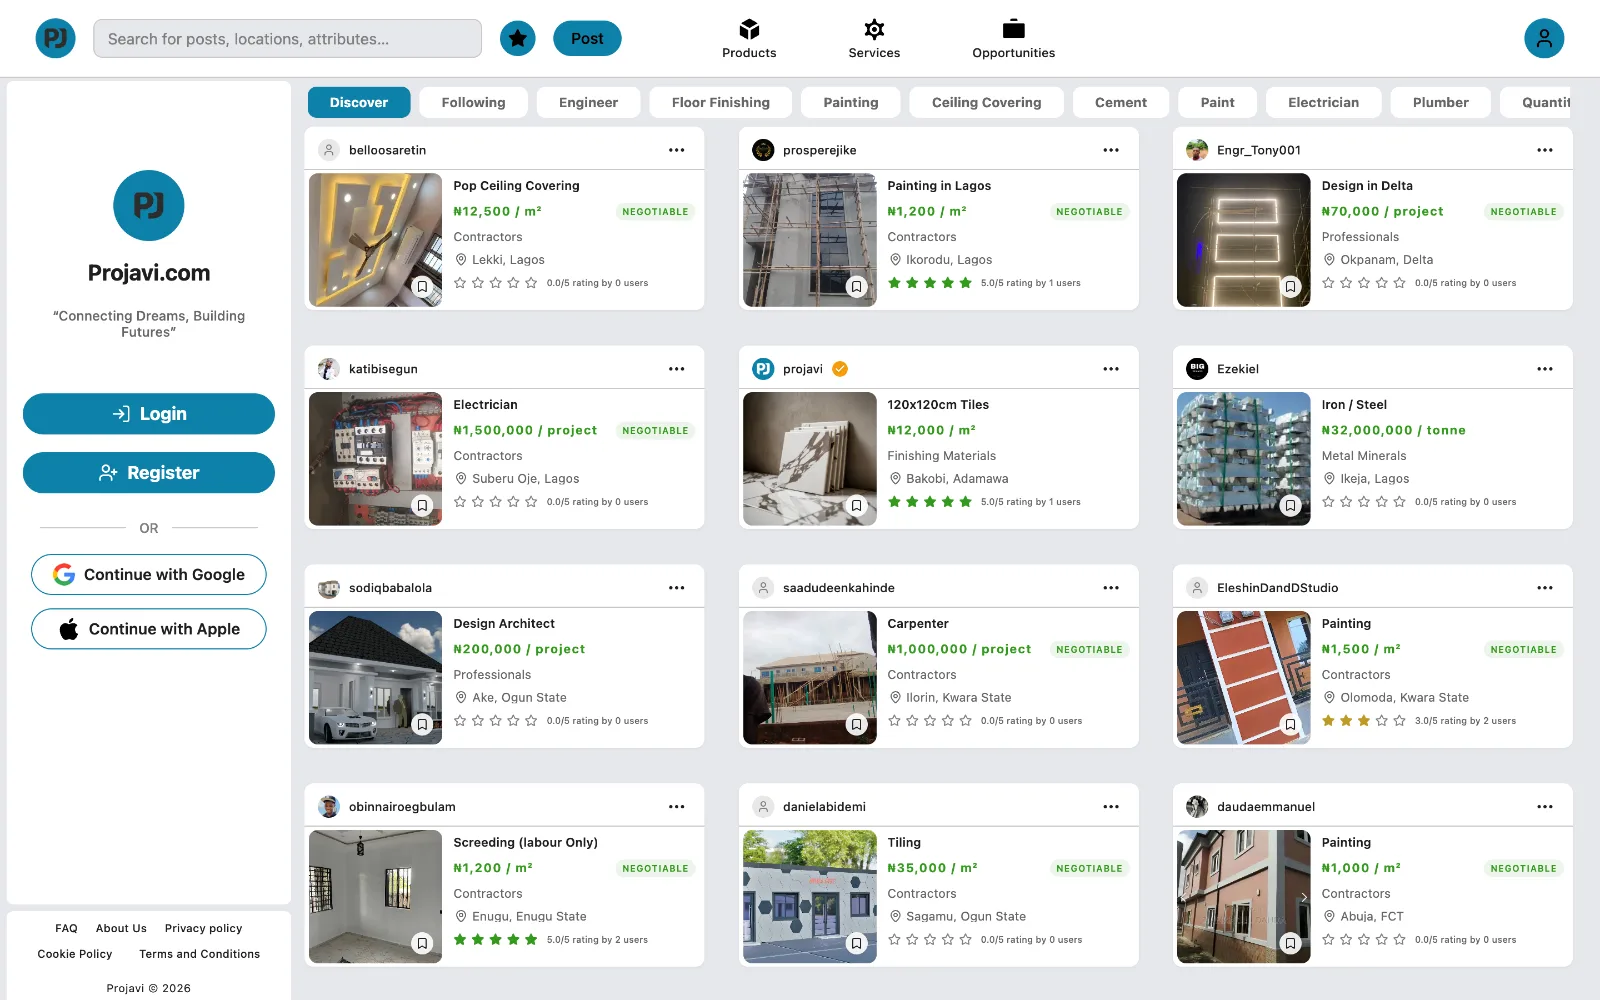Open the Privacy policy link
1600x1000 pixels.
(203, 928)
